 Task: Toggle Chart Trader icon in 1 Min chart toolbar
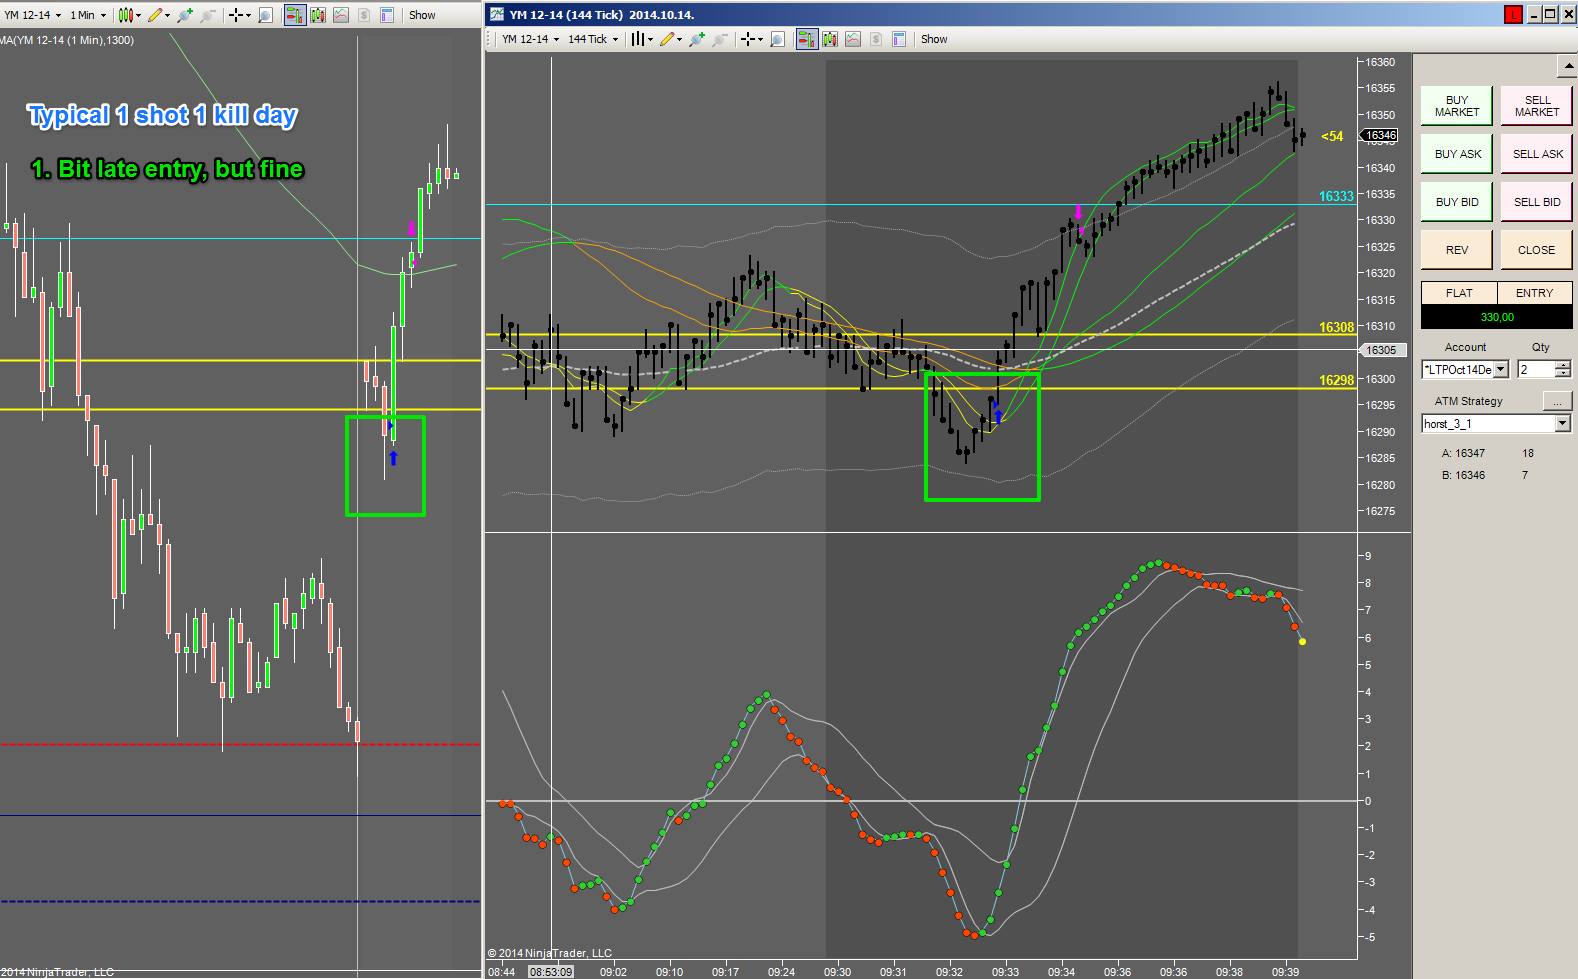click(295, 15)
